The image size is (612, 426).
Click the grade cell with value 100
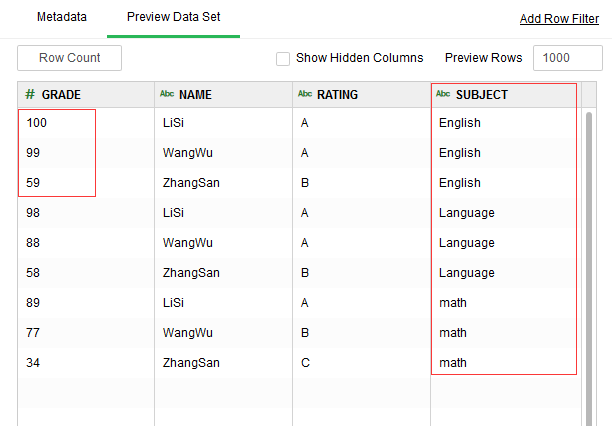click(37, 123)
